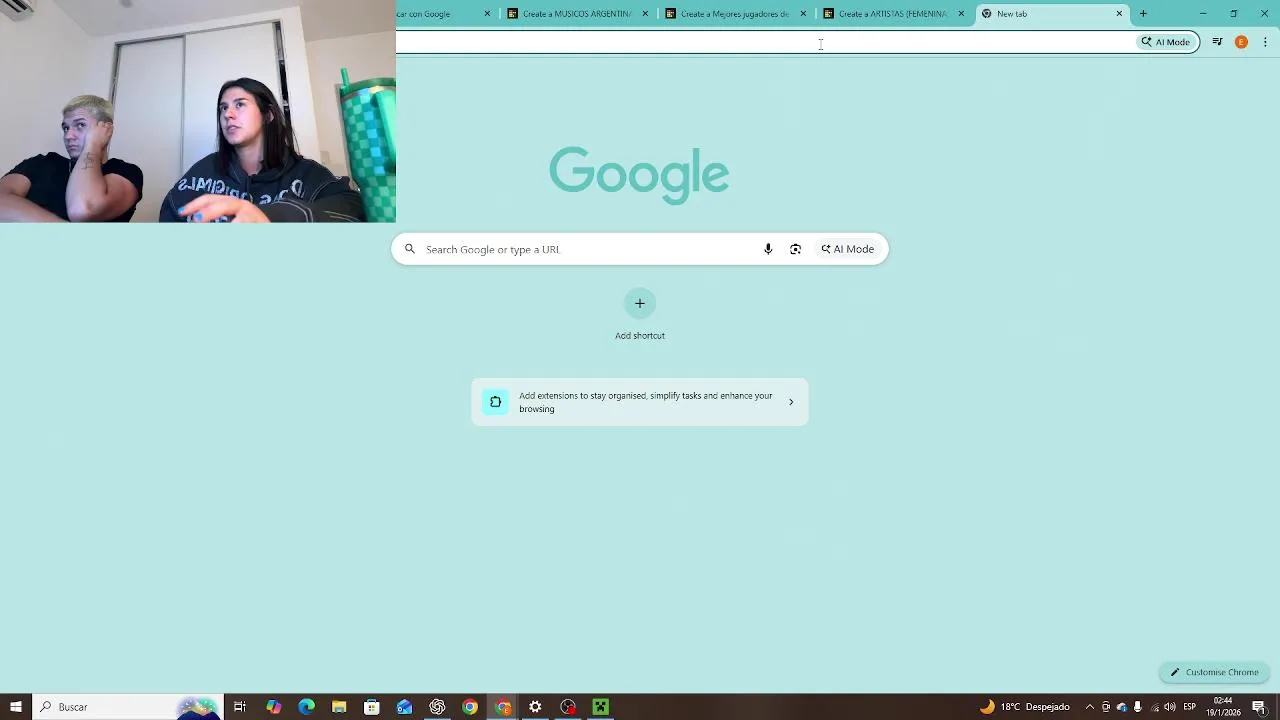Viewport: 1280px width, 720px height.
Task: Launch Copilot from the taskbar
Action: coord(273,707)
